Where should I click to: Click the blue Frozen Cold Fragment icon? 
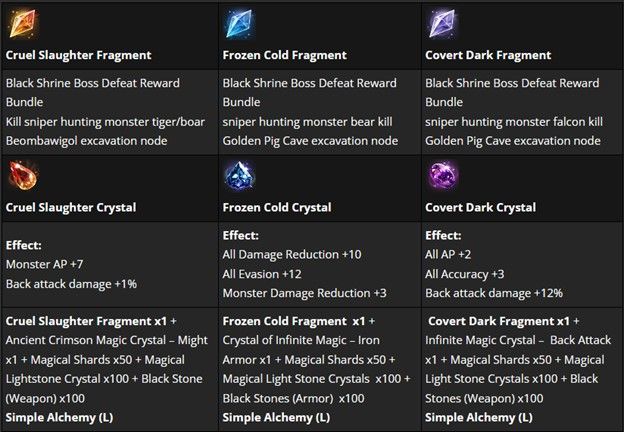pyautogui.click(x=239, y=24)
